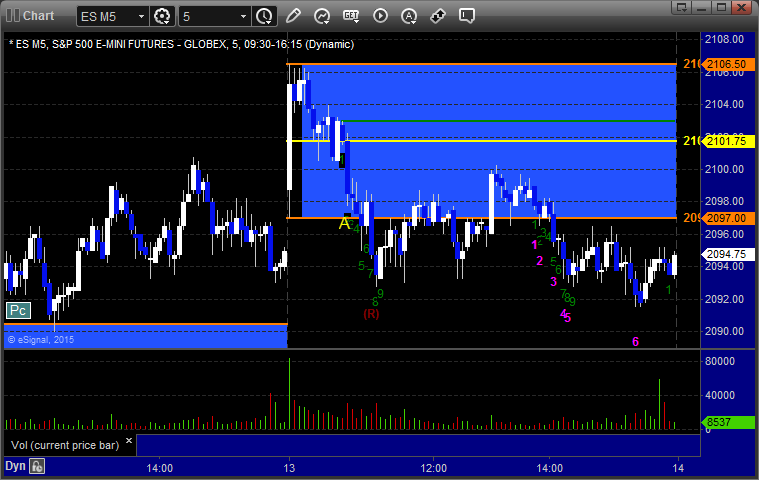Click the orange 2106.50 price marker
Viewport: 759px width, 480px height.
[728, 64]
